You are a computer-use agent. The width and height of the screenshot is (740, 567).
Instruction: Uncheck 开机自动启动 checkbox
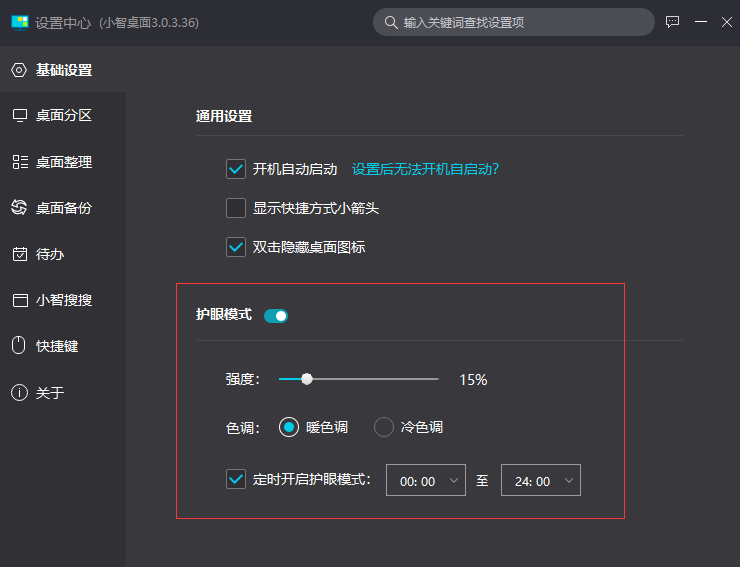[x=236, y=169]
